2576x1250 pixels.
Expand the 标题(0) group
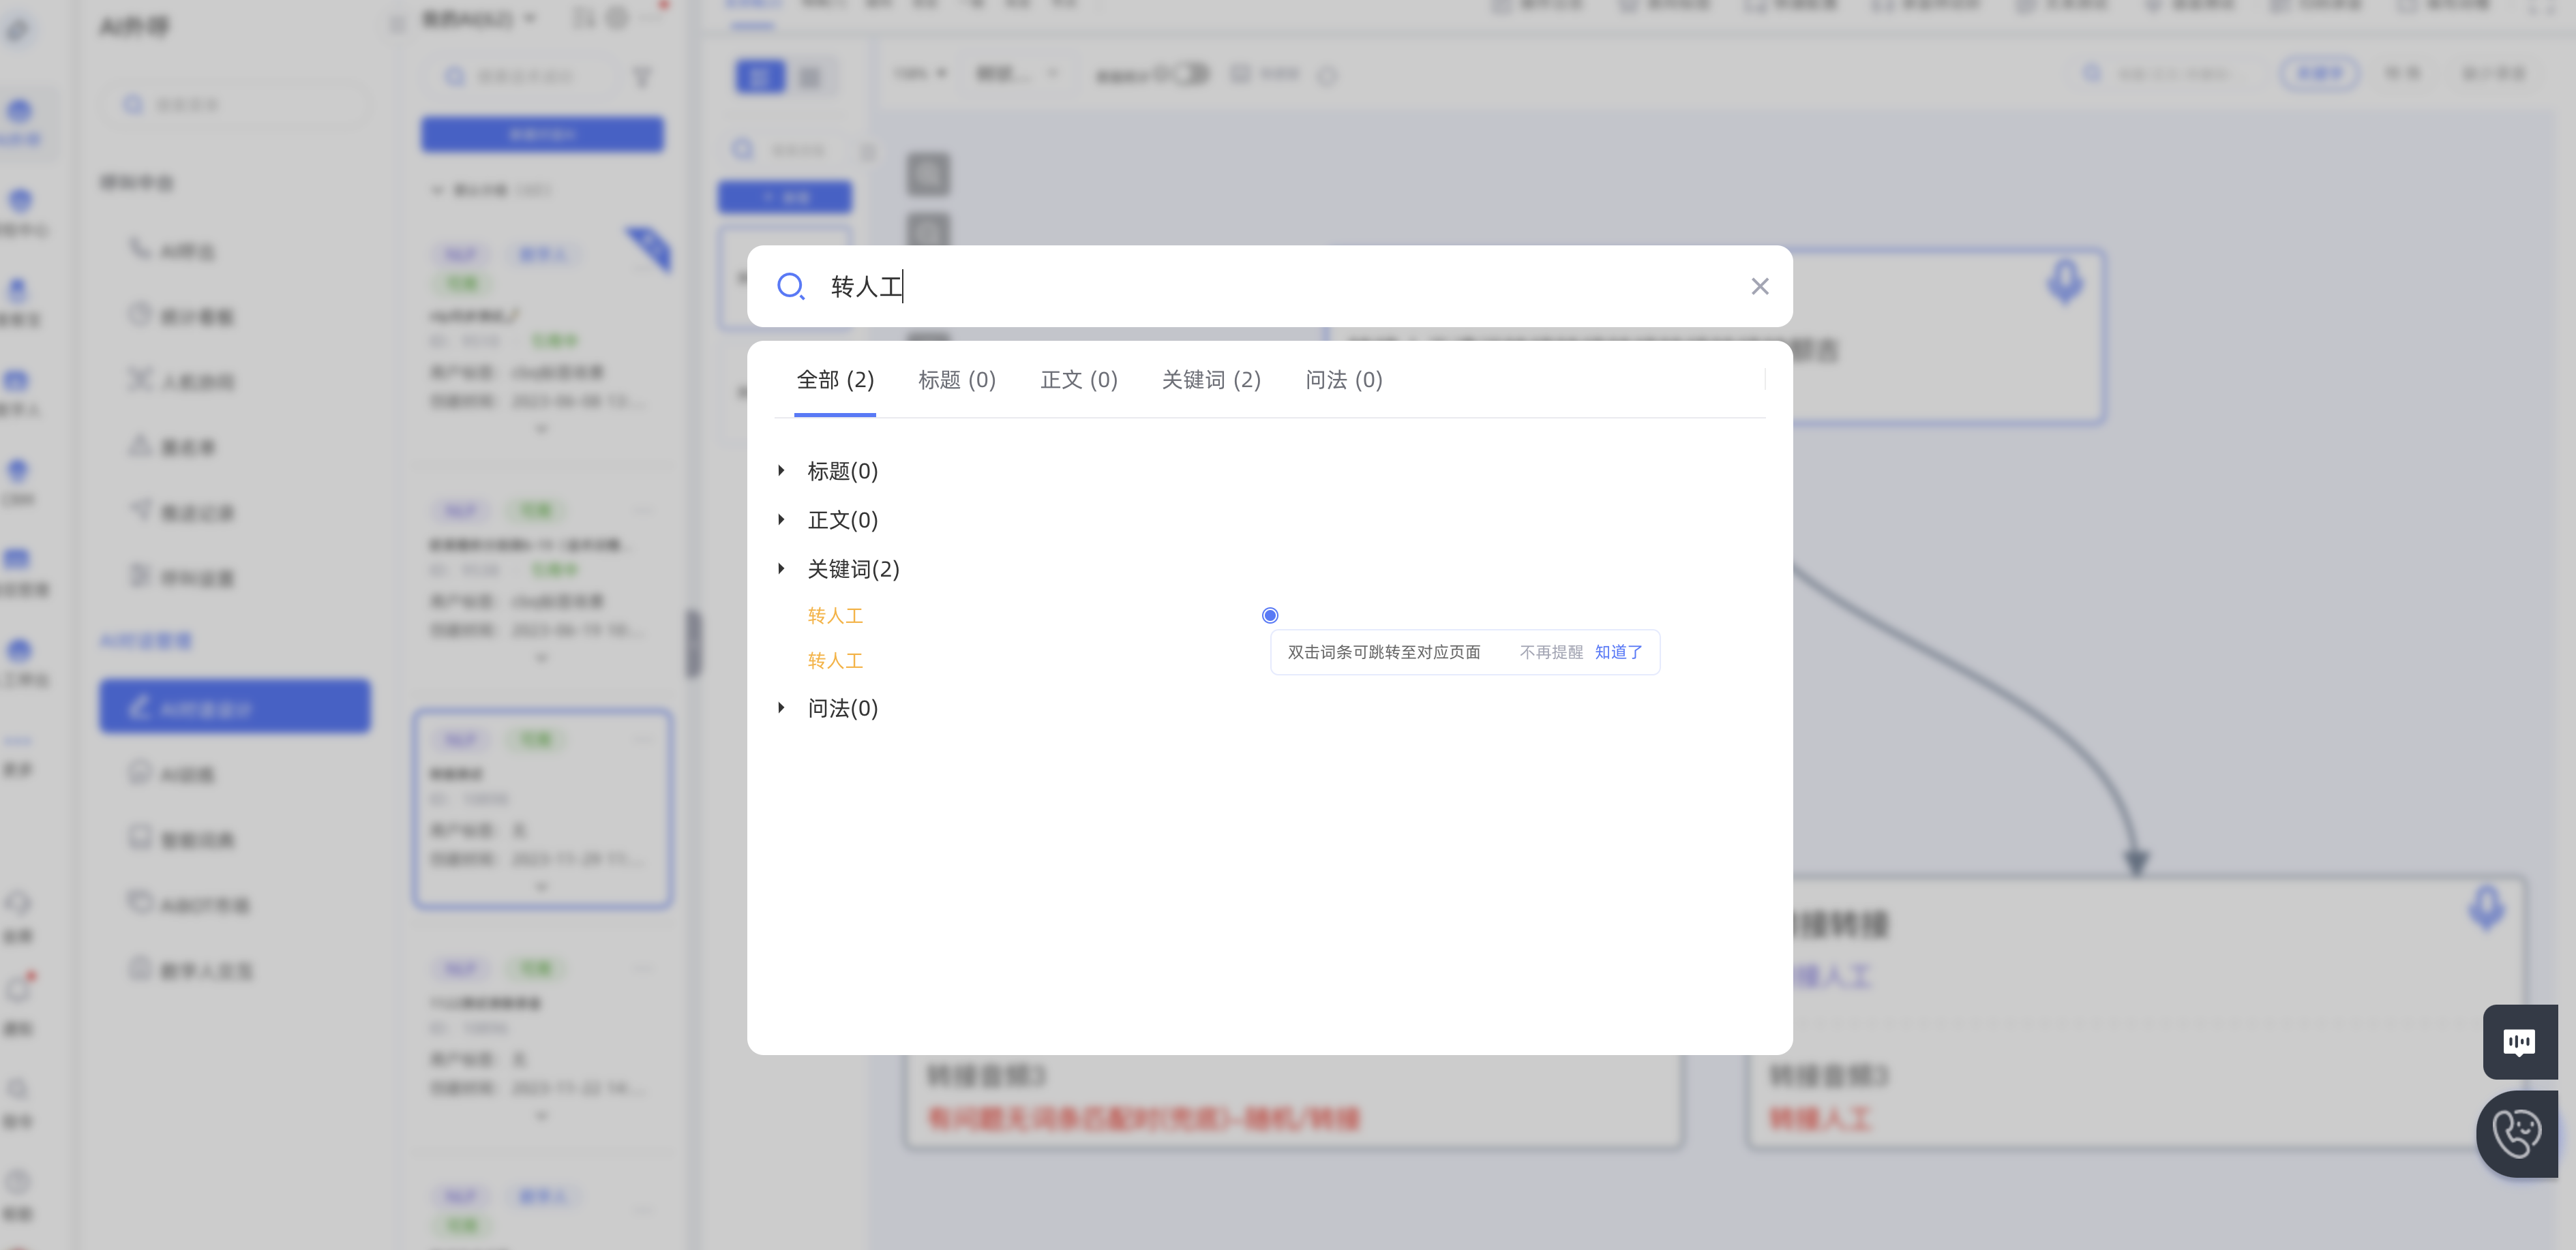click(782, 470)
